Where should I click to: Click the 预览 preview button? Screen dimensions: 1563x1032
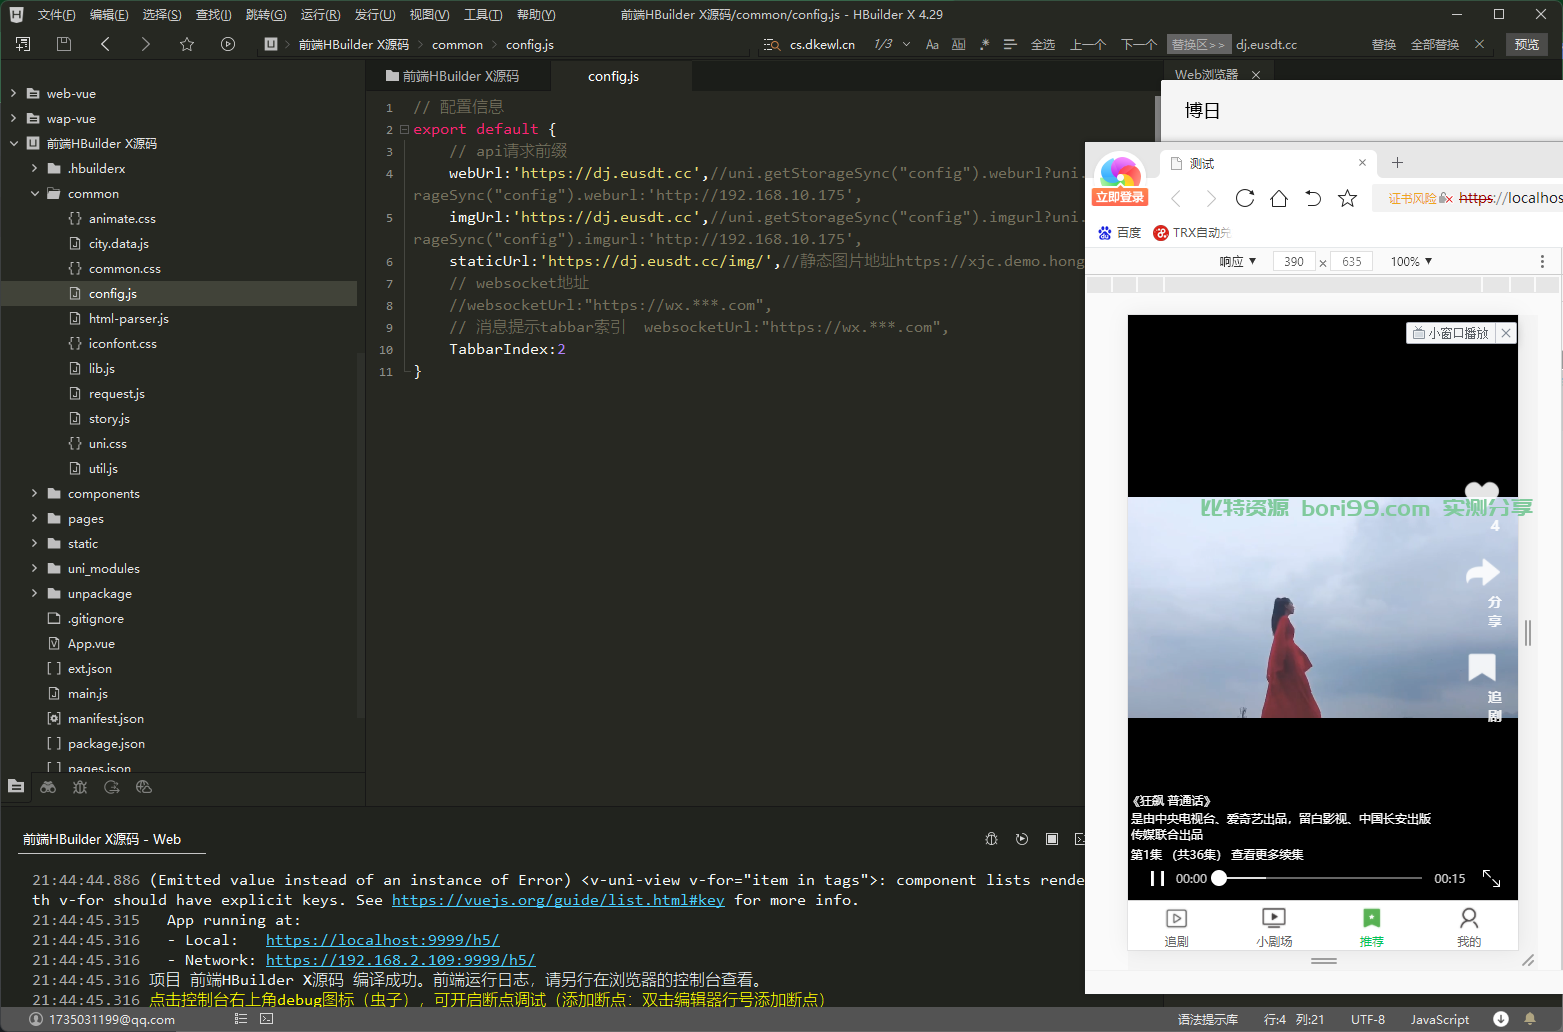point(1527,44)
